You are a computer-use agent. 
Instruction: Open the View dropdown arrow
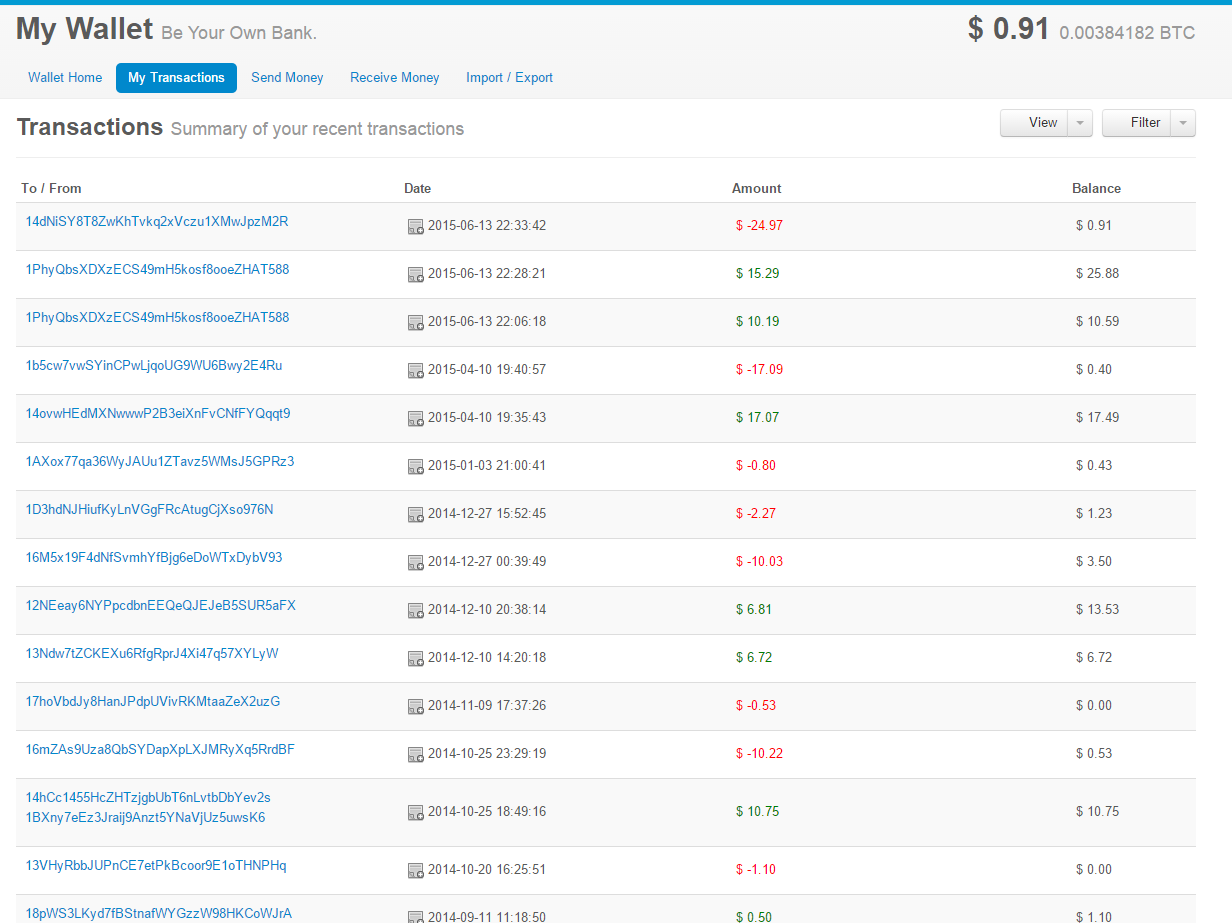(1080, 123)
